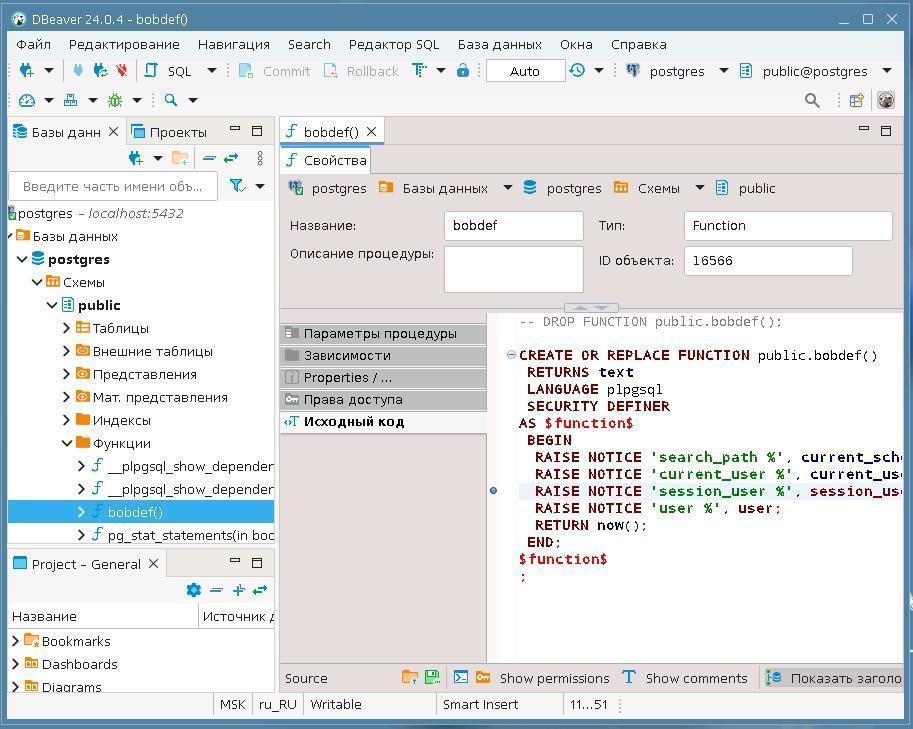Screen dimensions: 913x729
Task: Expand the Таблицы tree node
Action: pos(67,328)
